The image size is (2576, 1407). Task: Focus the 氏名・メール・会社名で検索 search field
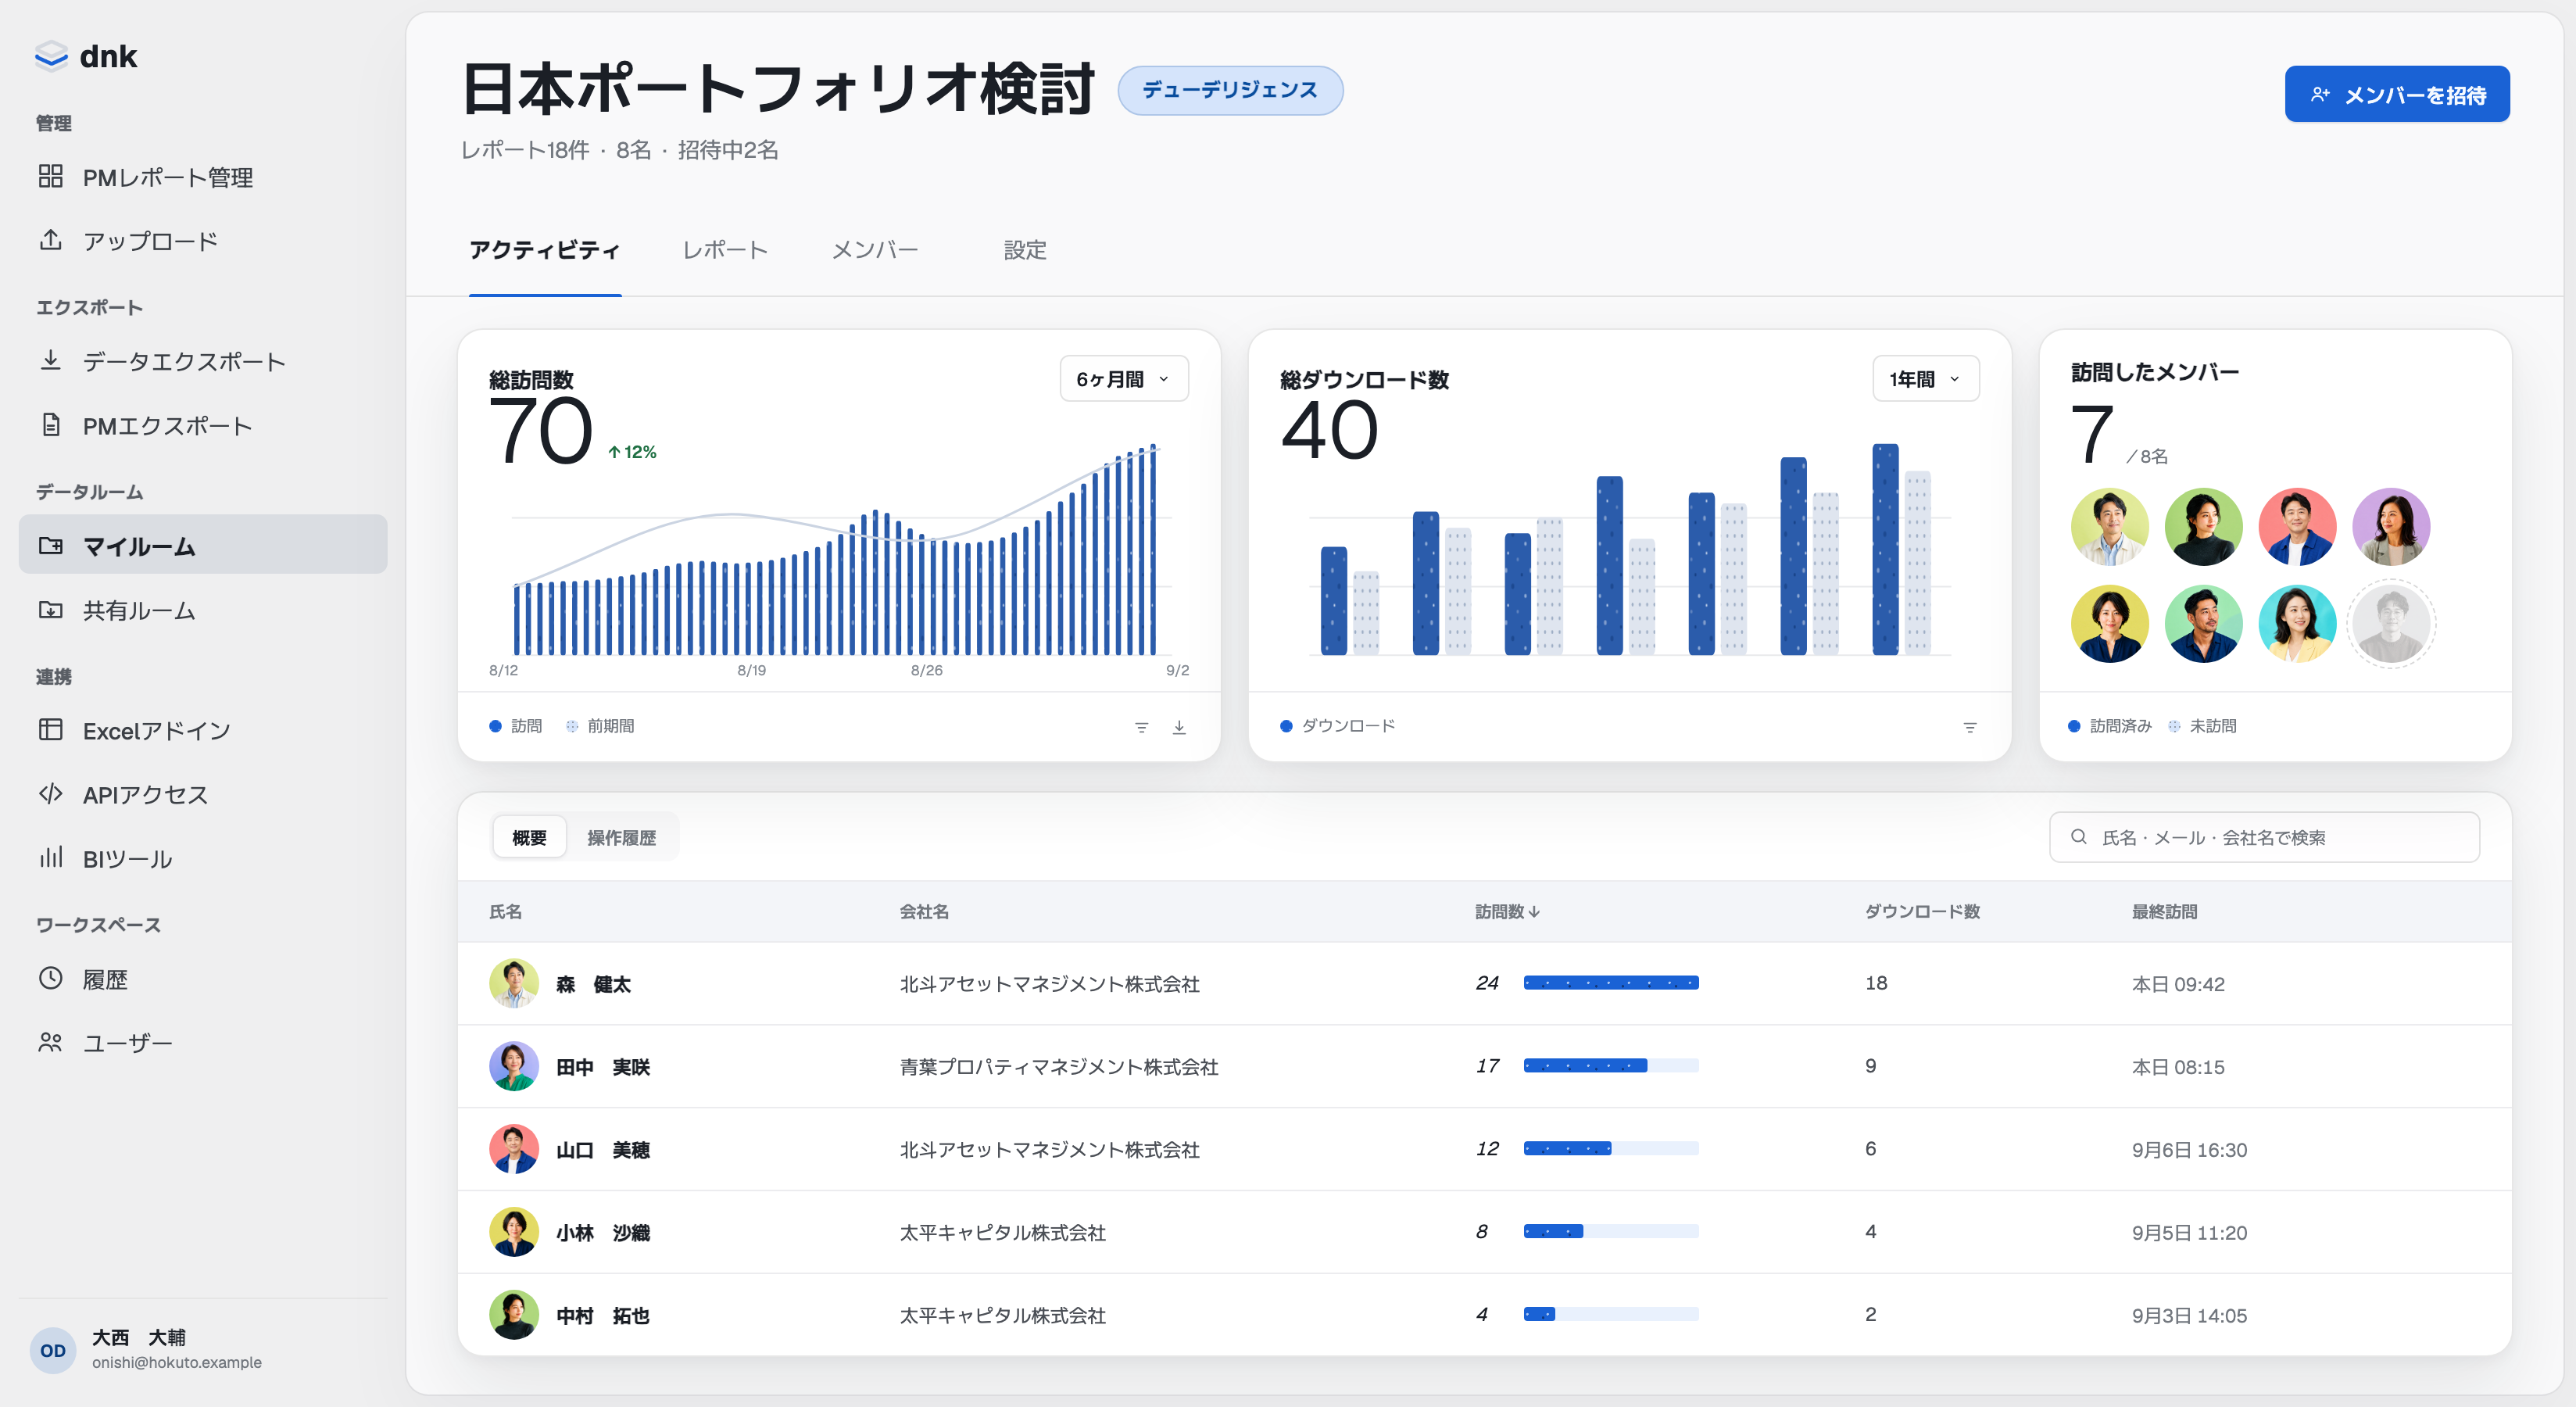tap(2264, 837)
